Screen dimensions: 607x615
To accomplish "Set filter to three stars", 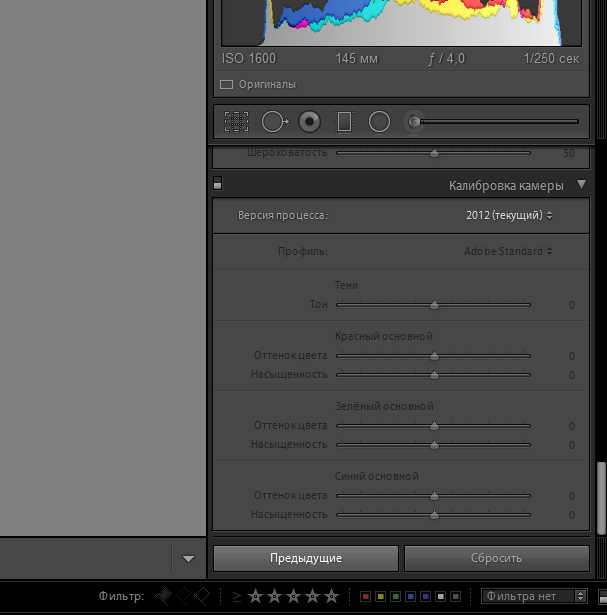I will pos(293,596).
